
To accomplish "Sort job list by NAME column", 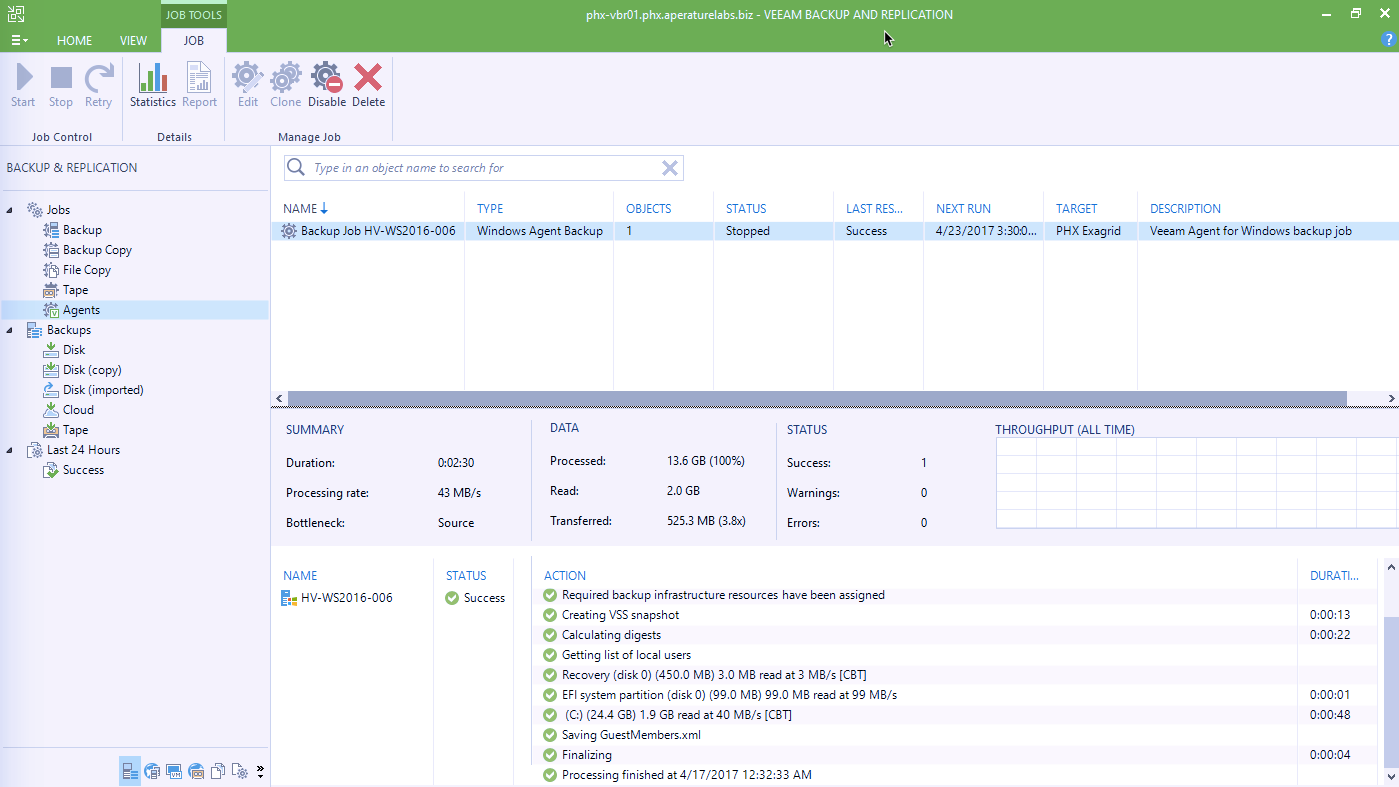I will tap(300, 209).
